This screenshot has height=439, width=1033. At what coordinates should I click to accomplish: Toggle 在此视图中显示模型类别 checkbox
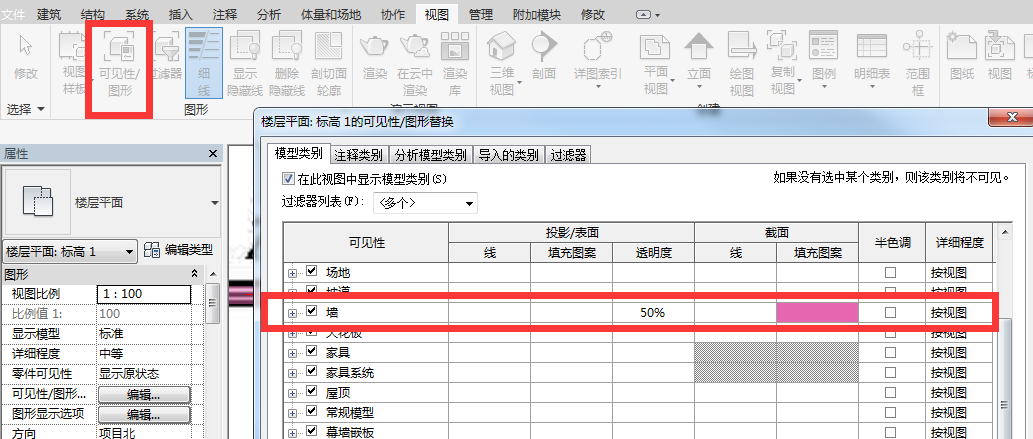click(288, 179)
